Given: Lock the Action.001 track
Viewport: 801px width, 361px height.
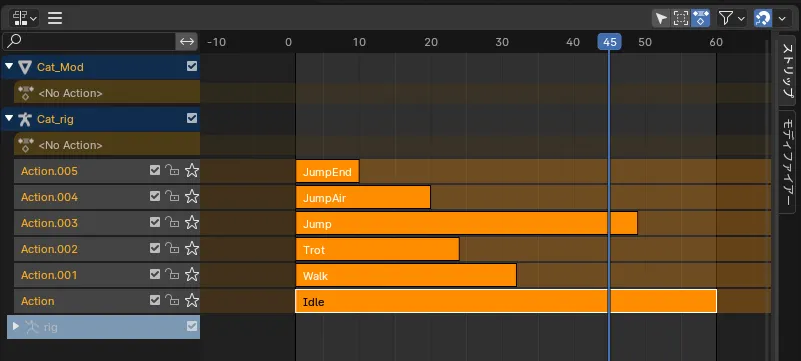Looking at the screenshot, I should pyautogui.click(x=172, y=274).
